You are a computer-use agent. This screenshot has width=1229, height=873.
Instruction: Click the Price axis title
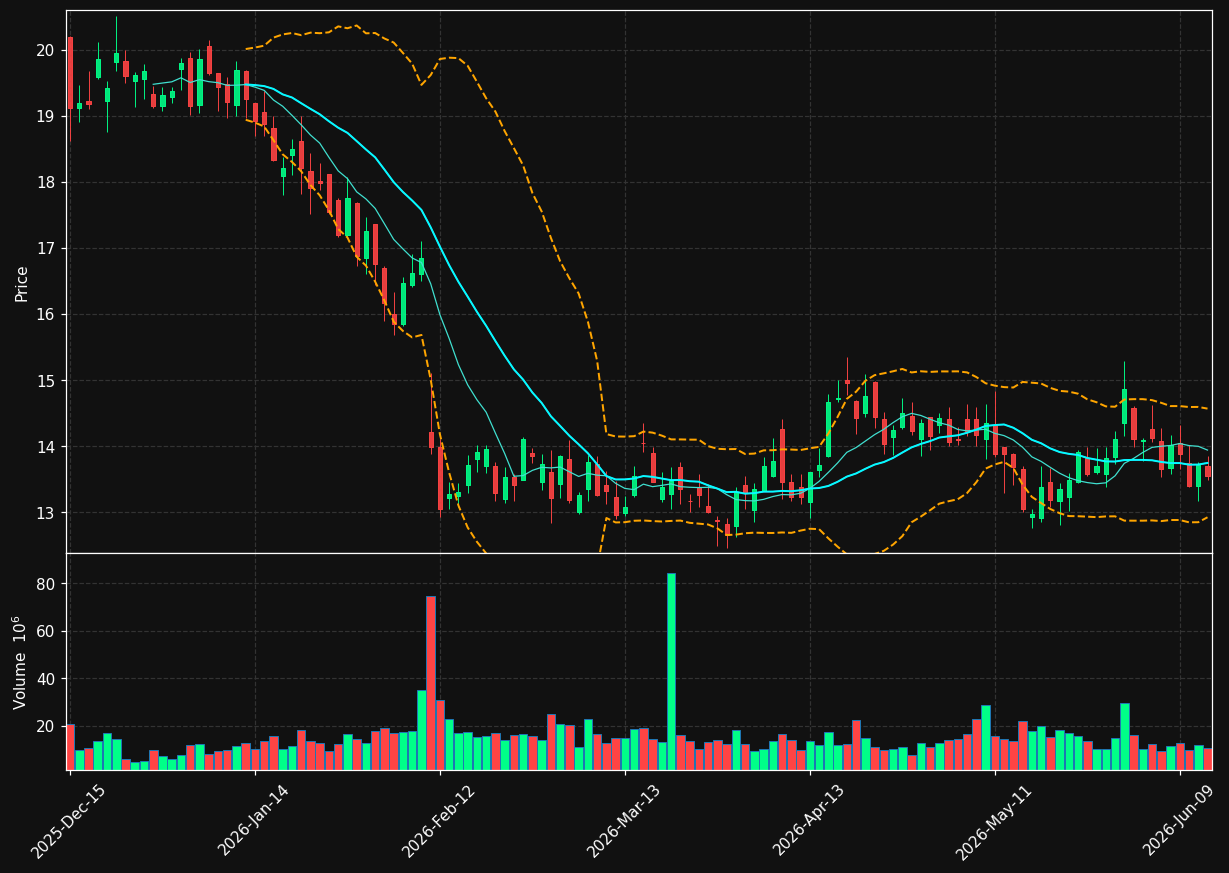22,283
